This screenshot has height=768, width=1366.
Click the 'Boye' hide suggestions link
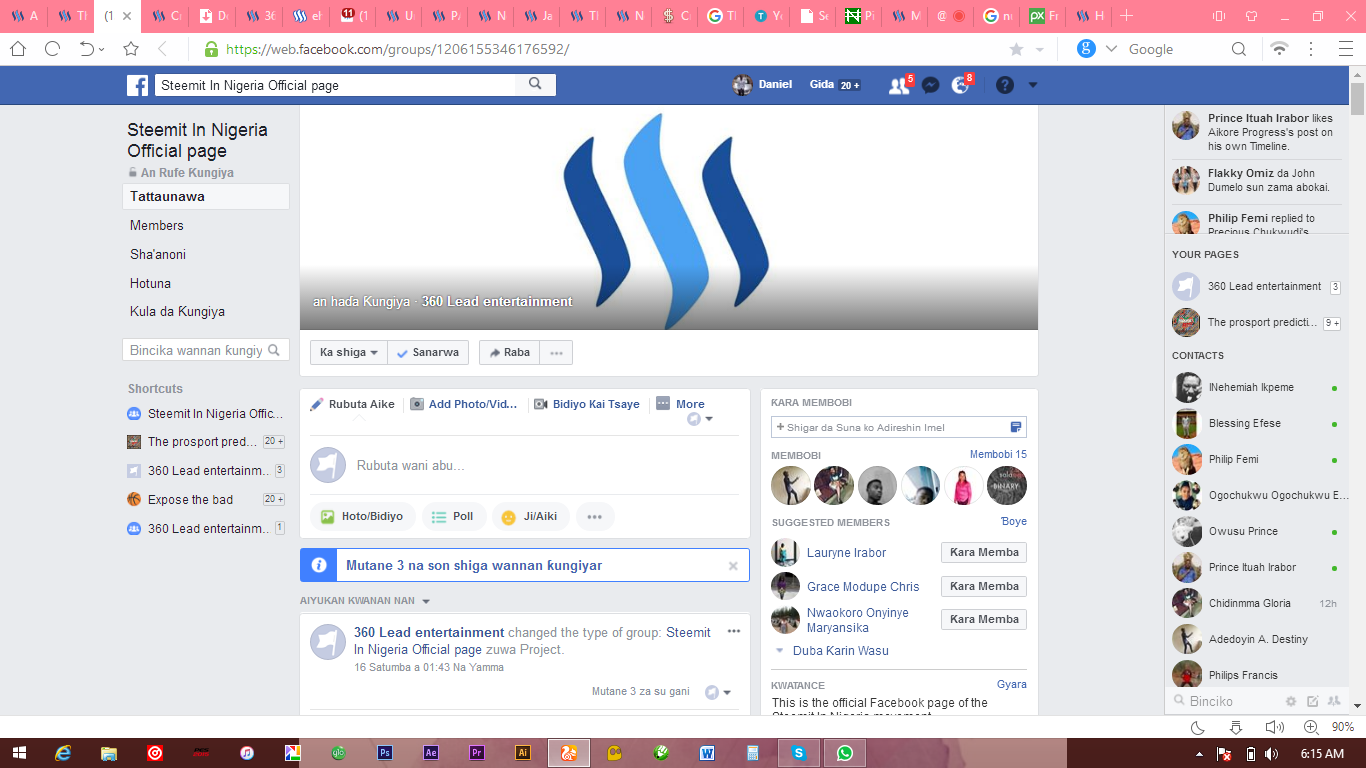tap(1014, 521)
